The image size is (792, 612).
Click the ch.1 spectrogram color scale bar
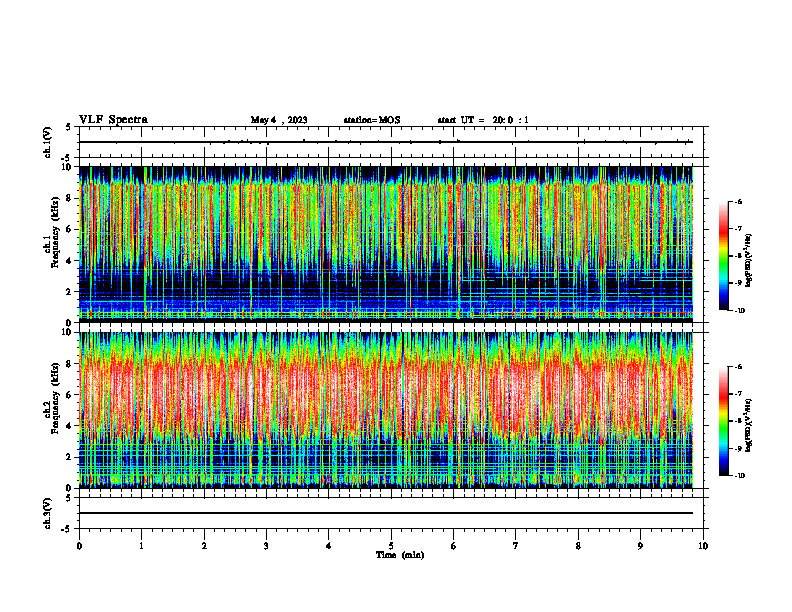pyautogui.click(x=724, y=256)
